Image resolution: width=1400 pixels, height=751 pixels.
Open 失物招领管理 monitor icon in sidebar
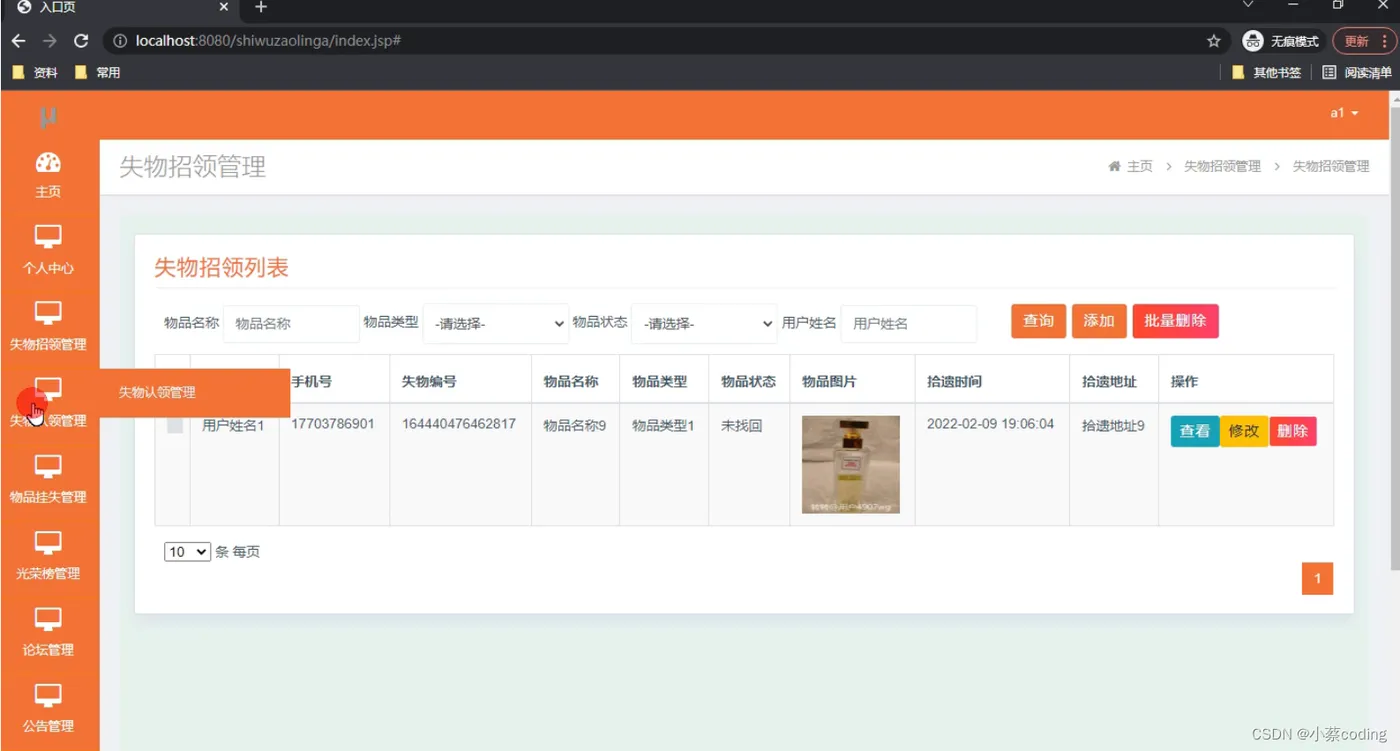click(x=48, y=313)
